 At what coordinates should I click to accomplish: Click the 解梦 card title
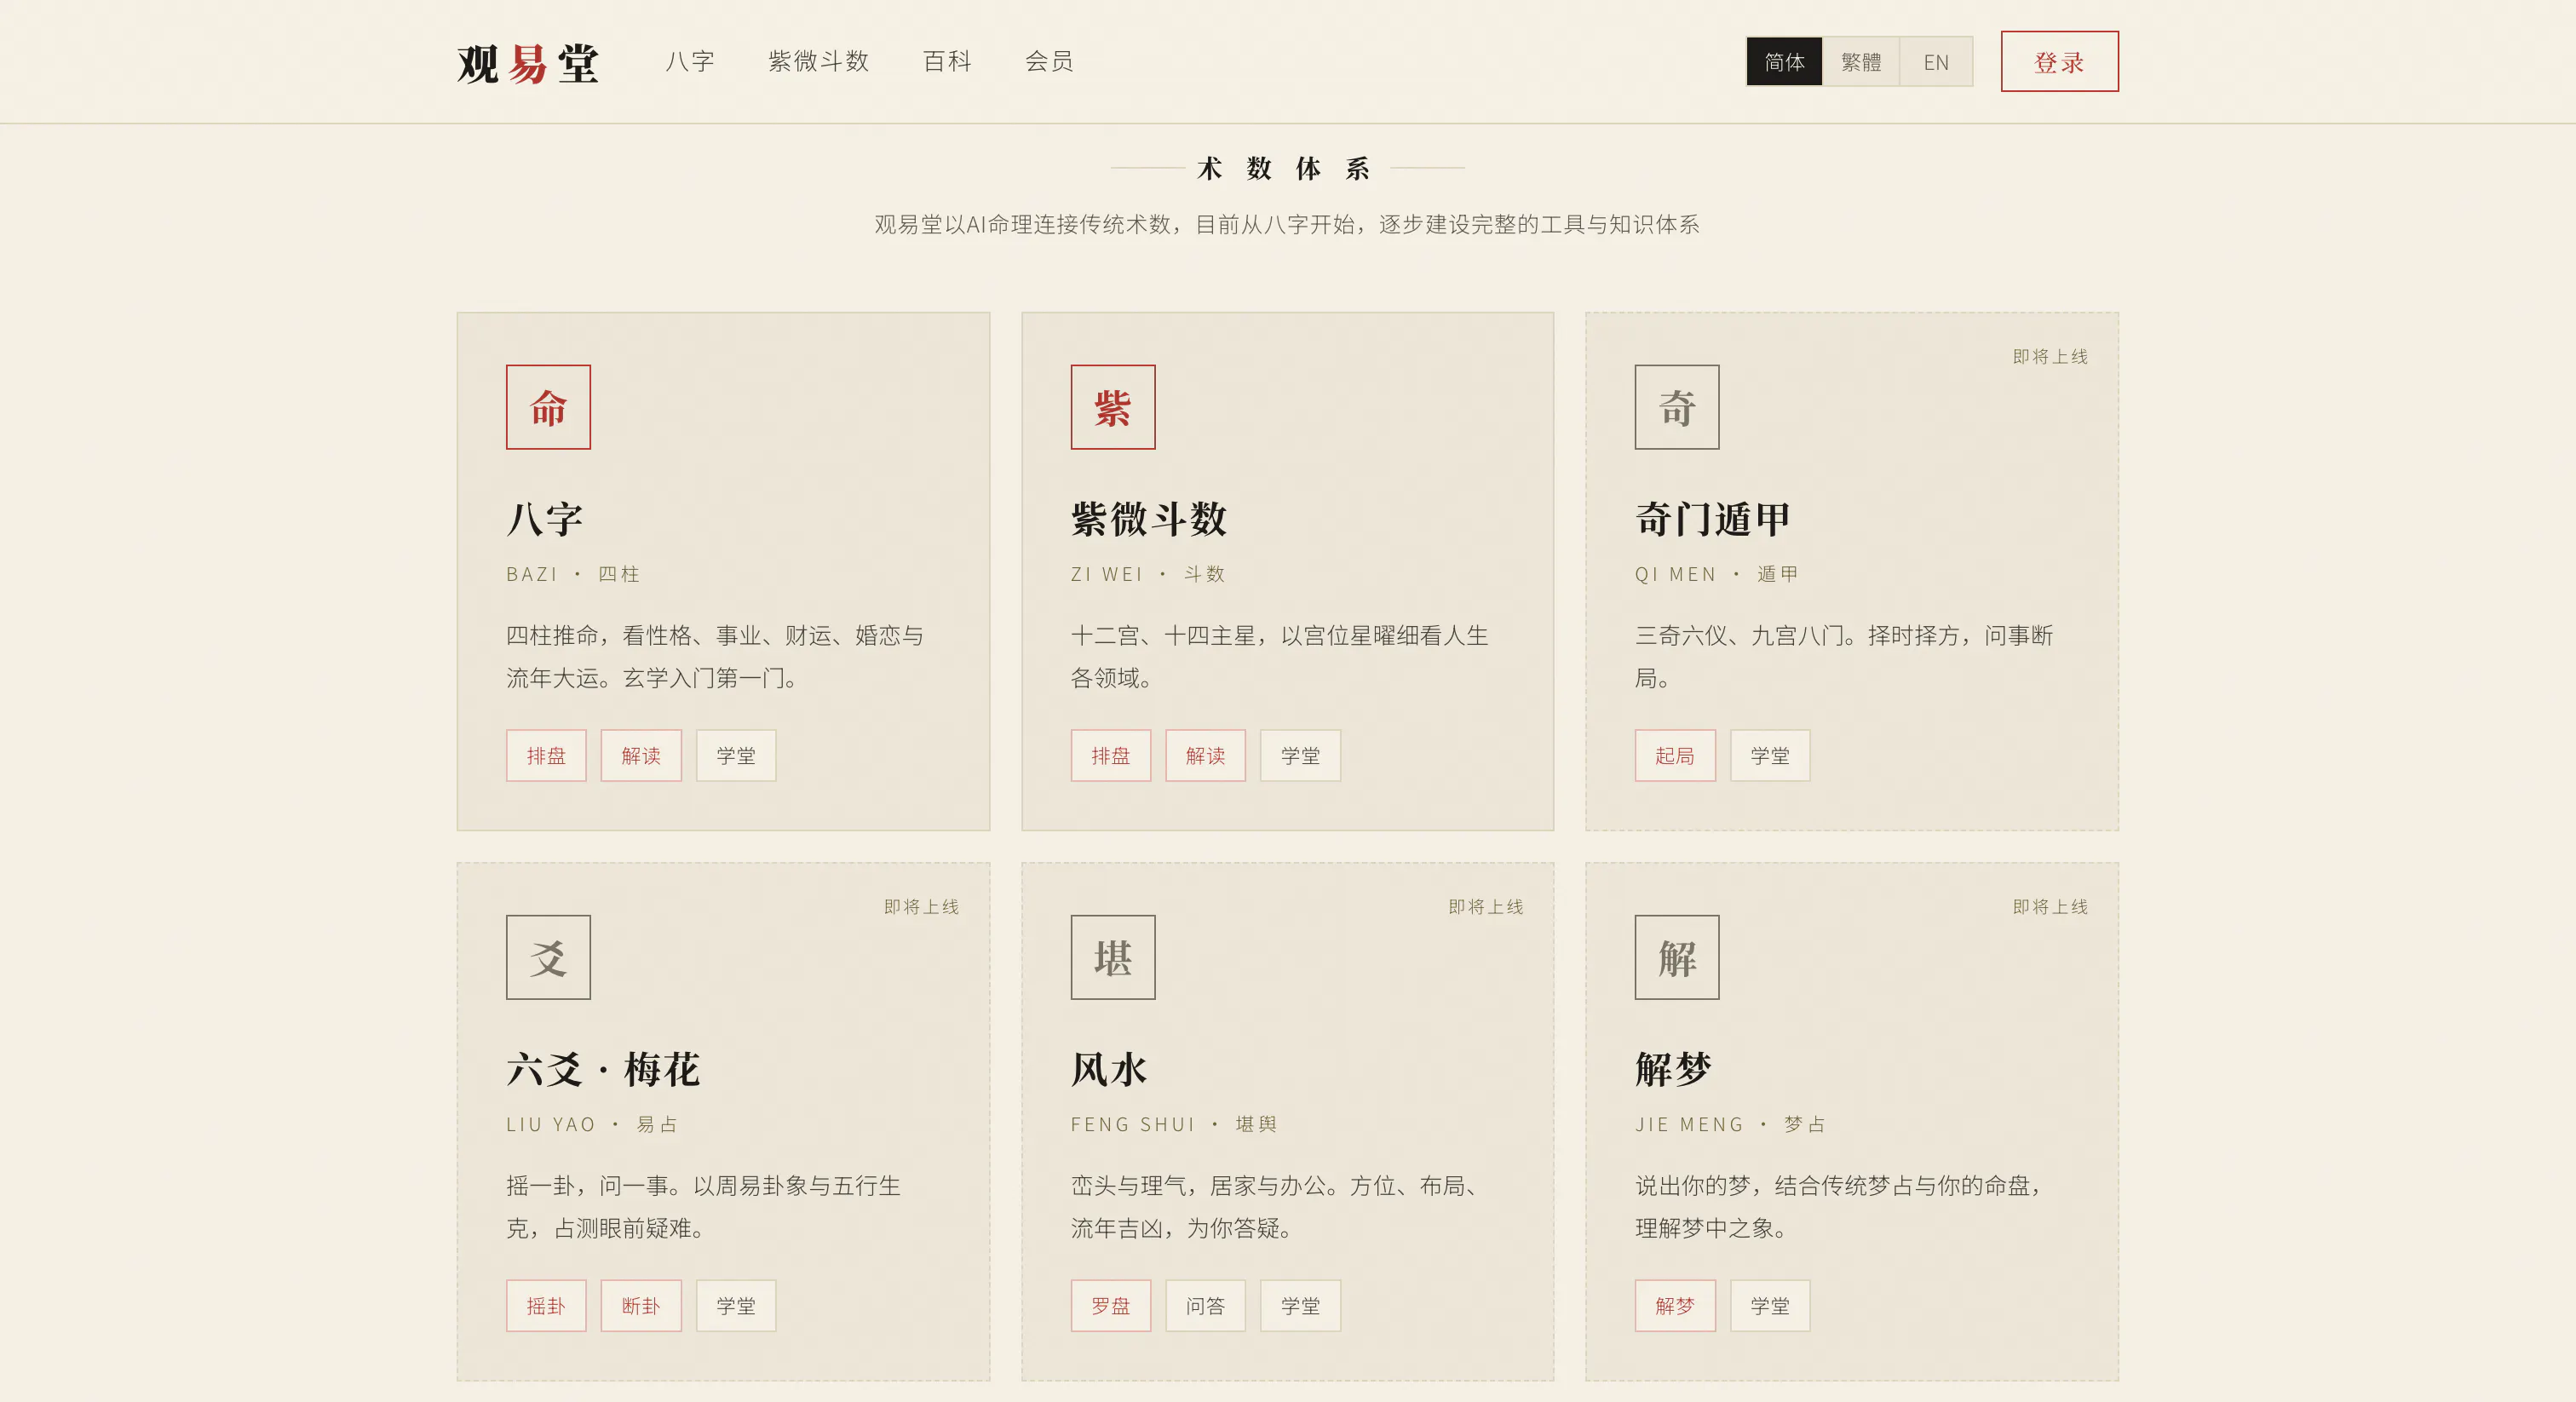pos(1674,1069)
